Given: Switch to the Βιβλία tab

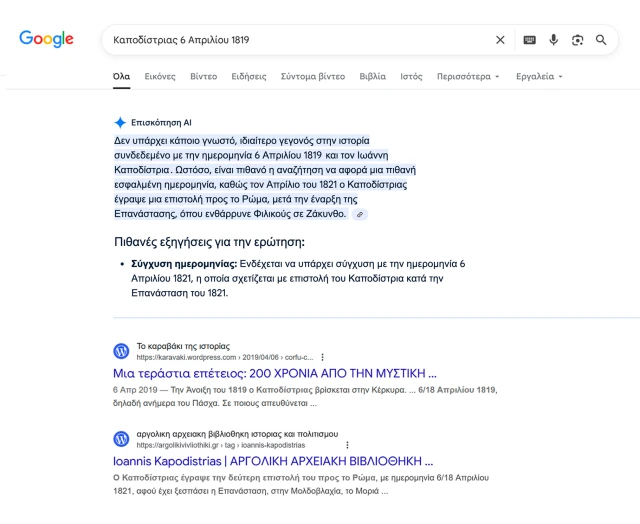Looking at the screenshot, I should [x=373, y=77].
